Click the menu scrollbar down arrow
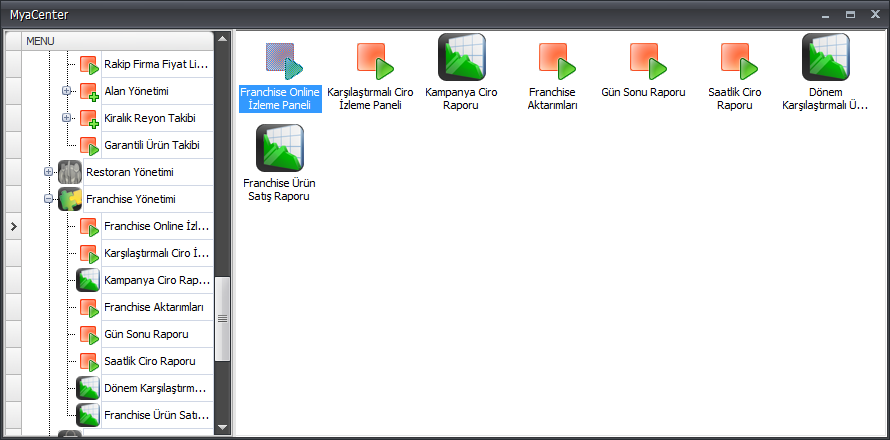This screenshot has height=440, width=890. click(x=222, y=427)
